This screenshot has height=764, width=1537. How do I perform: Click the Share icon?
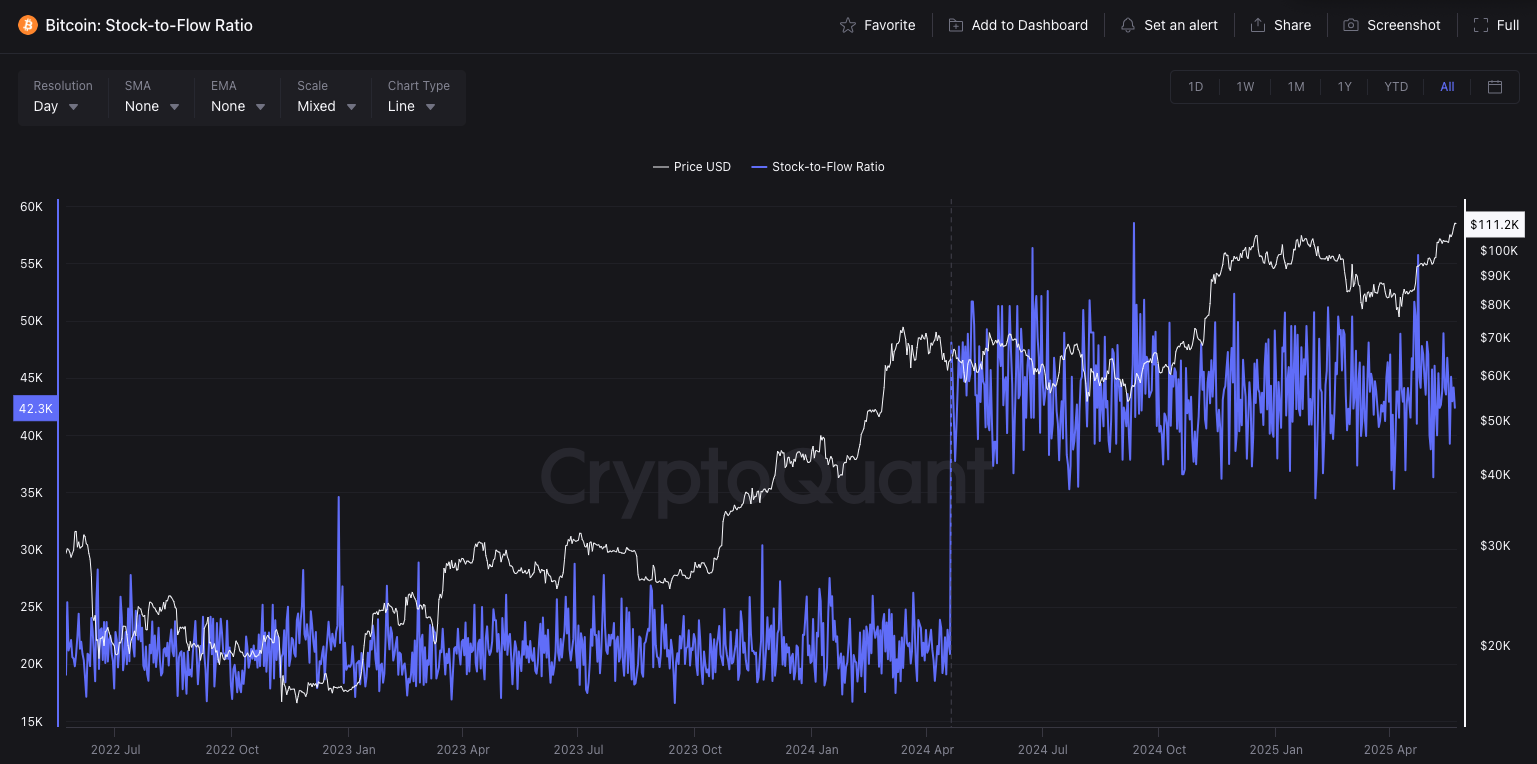[1258, 25]
